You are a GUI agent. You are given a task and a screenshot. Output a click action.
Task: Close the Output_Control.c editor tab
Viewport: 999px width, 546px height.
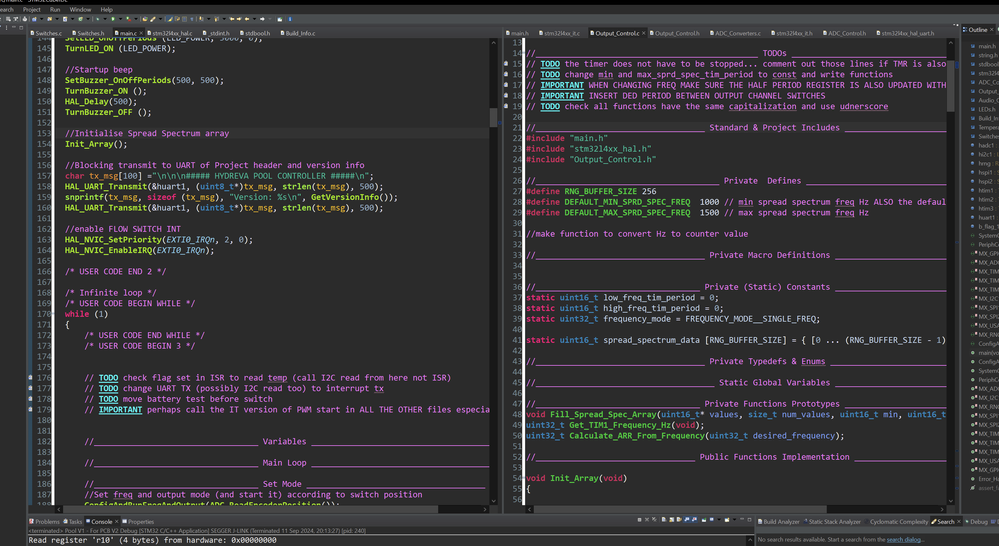click(645, 33)
